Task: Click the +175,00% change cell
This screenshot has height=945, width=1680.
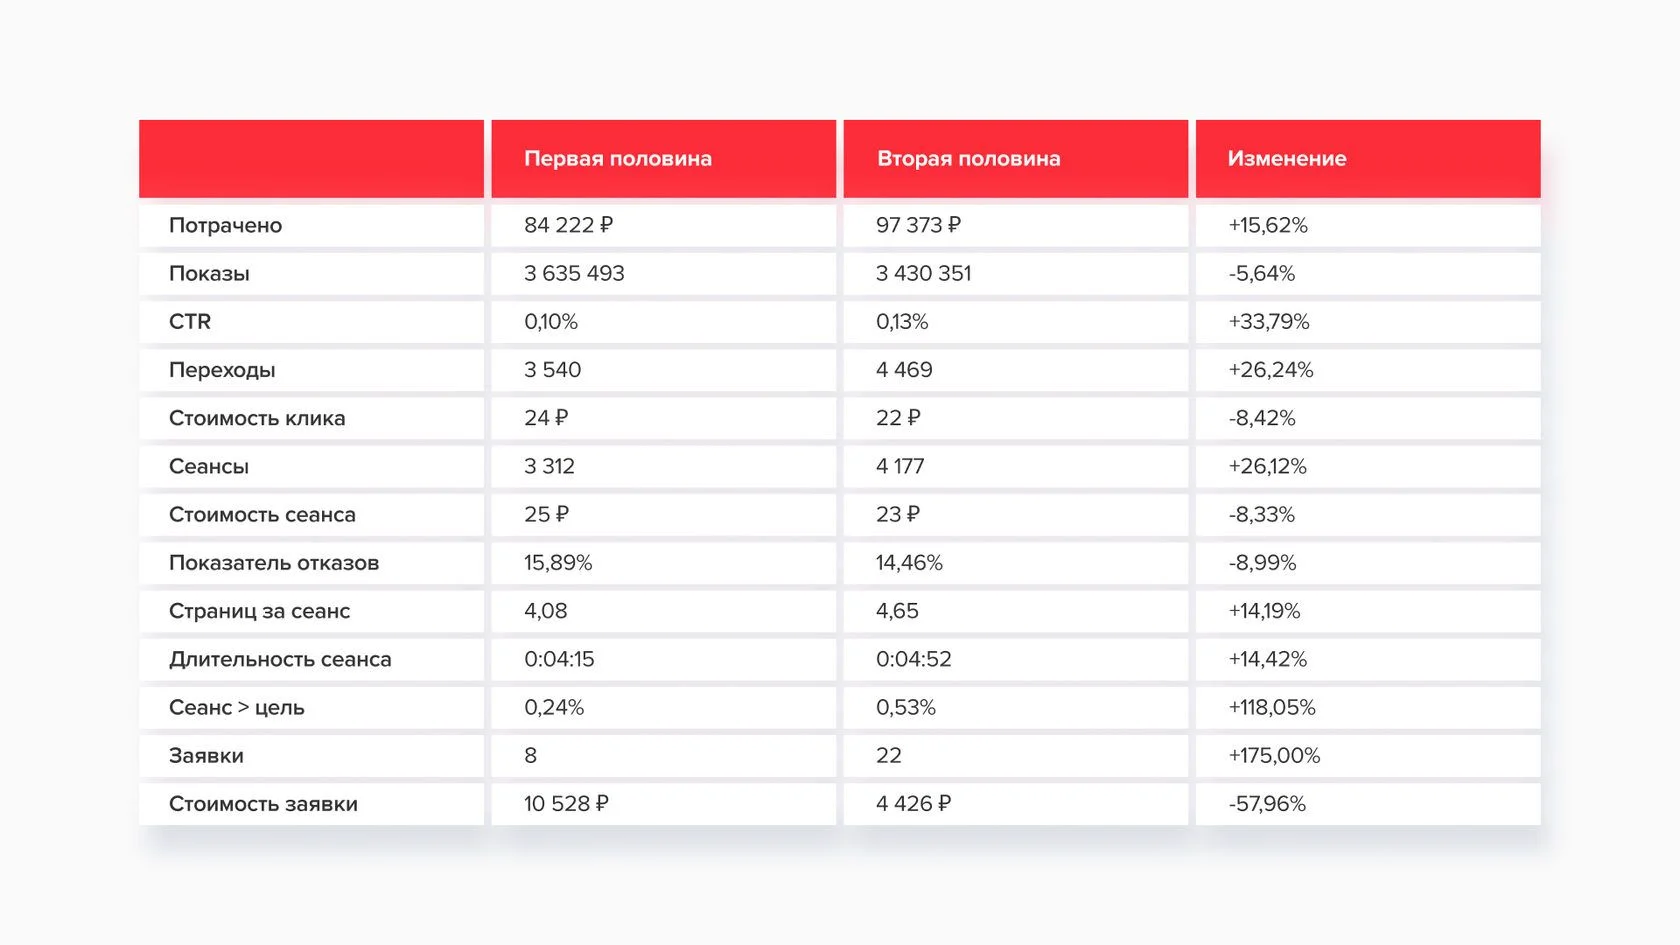Action: click(1274, 756)
